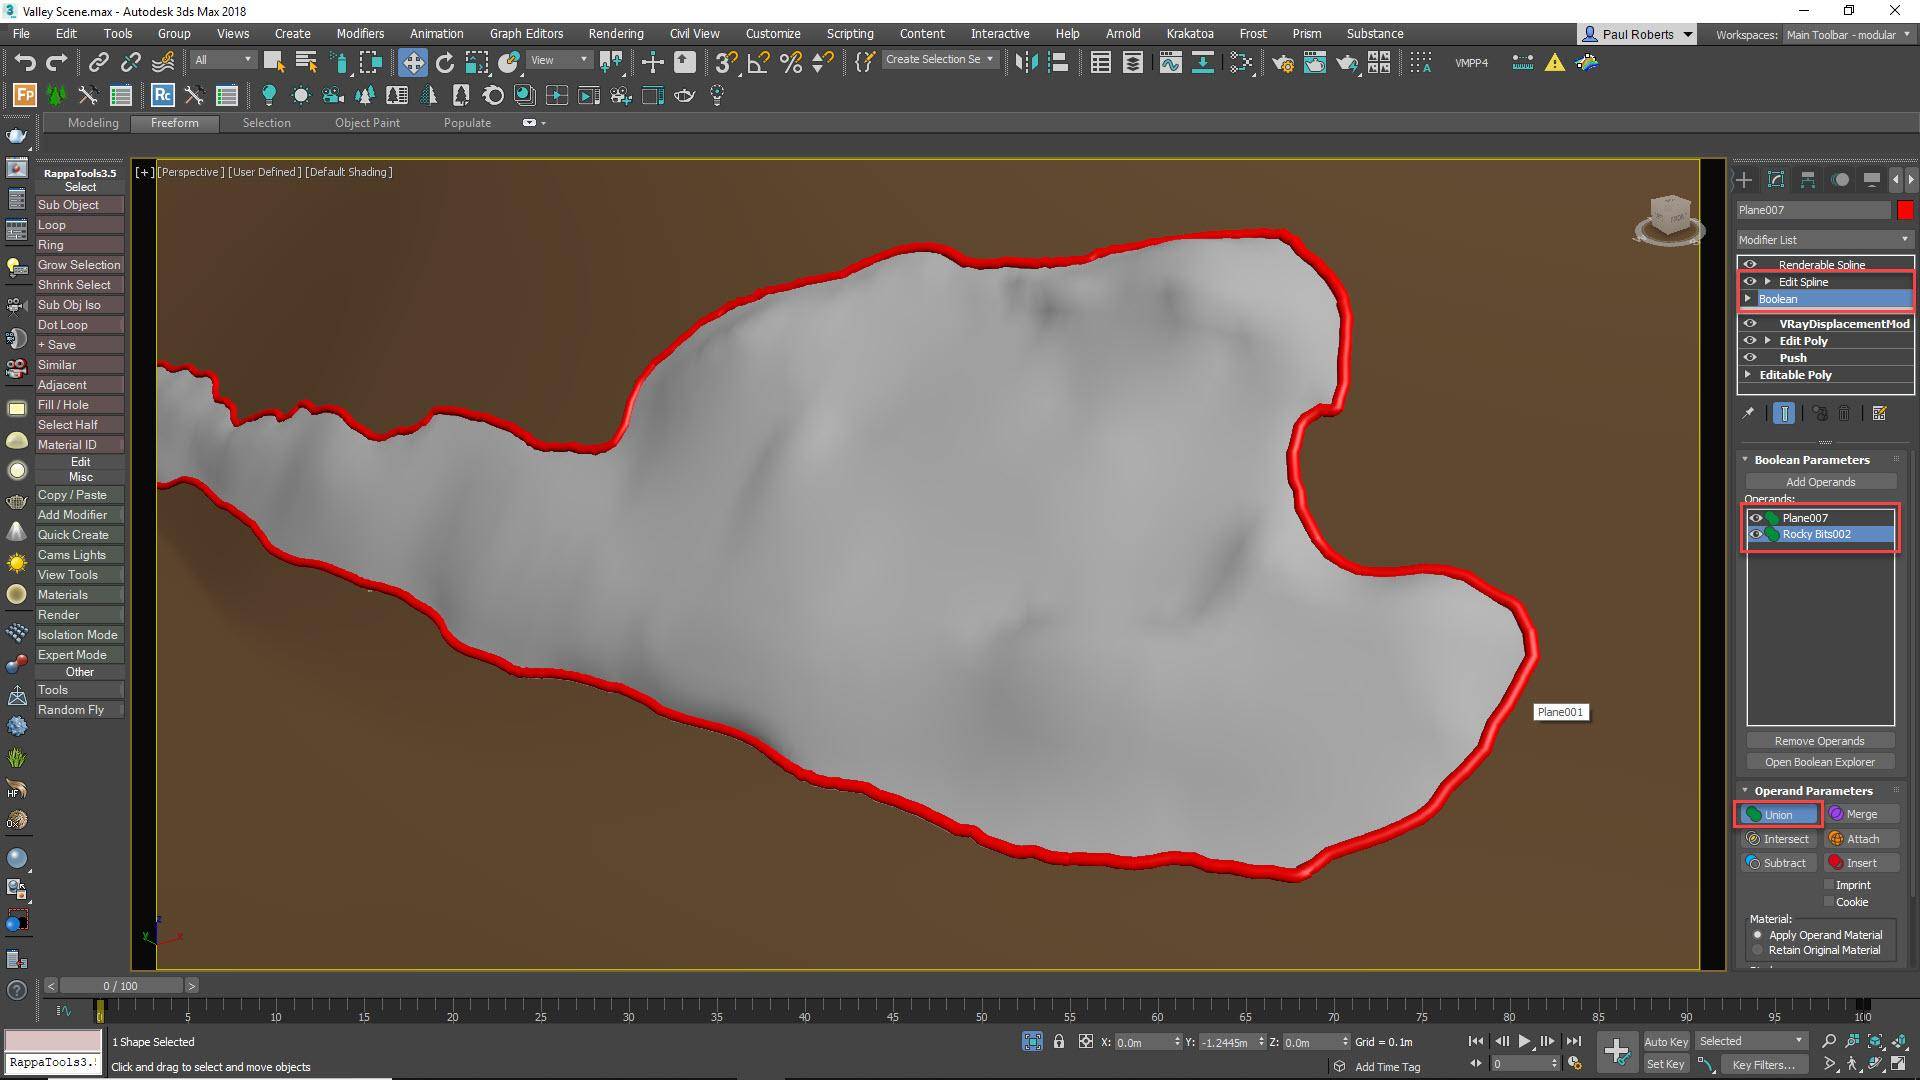Open the Modifier List dropdown

point(1903,240)
